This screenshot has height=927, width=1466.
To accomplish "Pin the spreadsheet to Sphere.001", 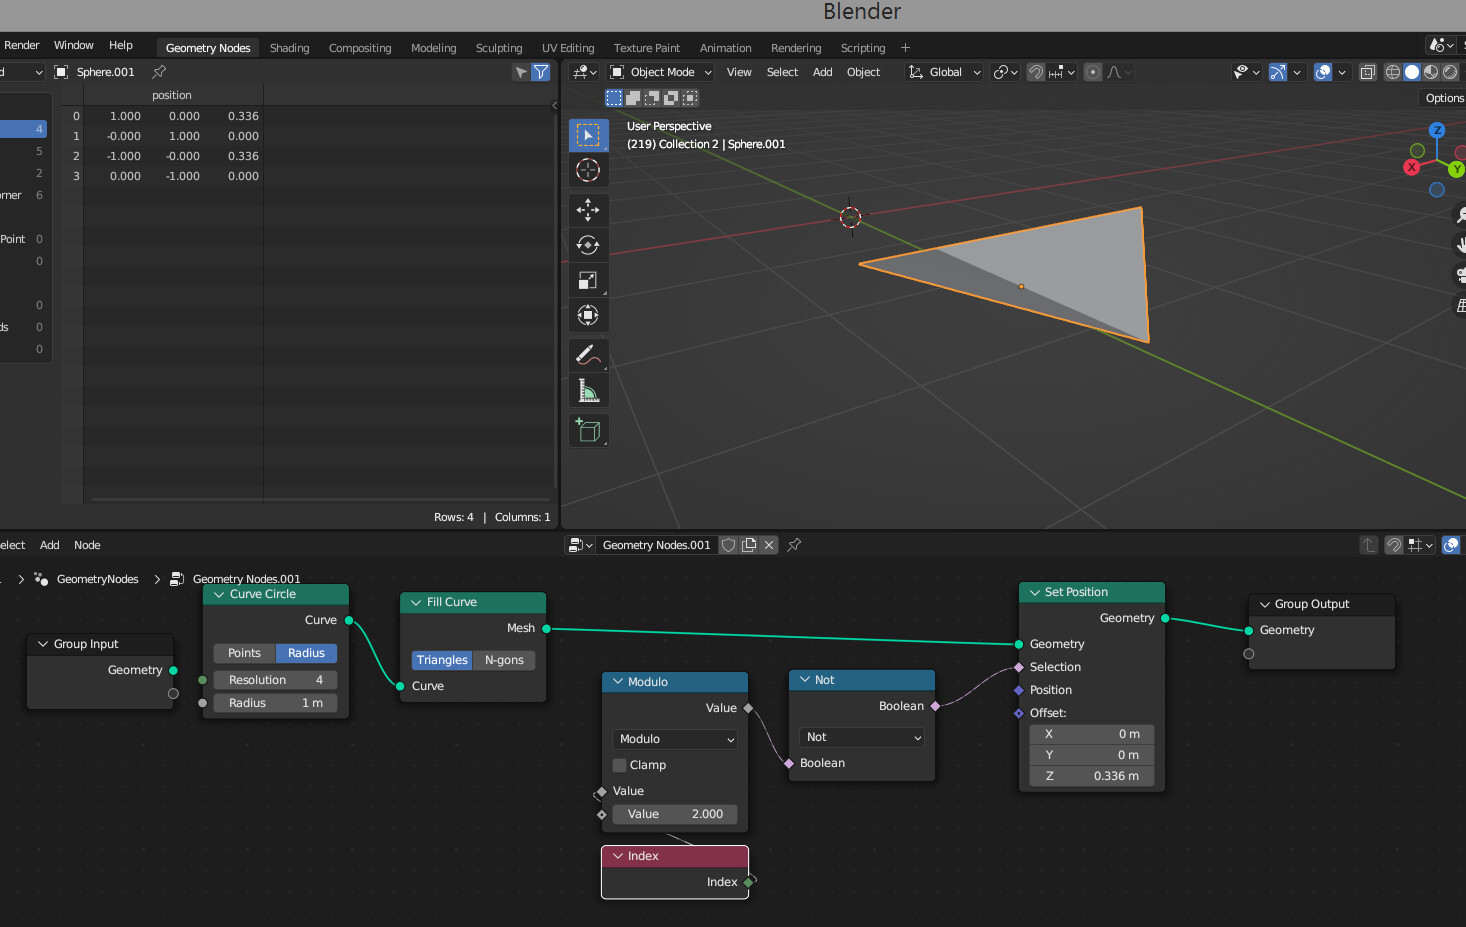I will click(159, 72).
